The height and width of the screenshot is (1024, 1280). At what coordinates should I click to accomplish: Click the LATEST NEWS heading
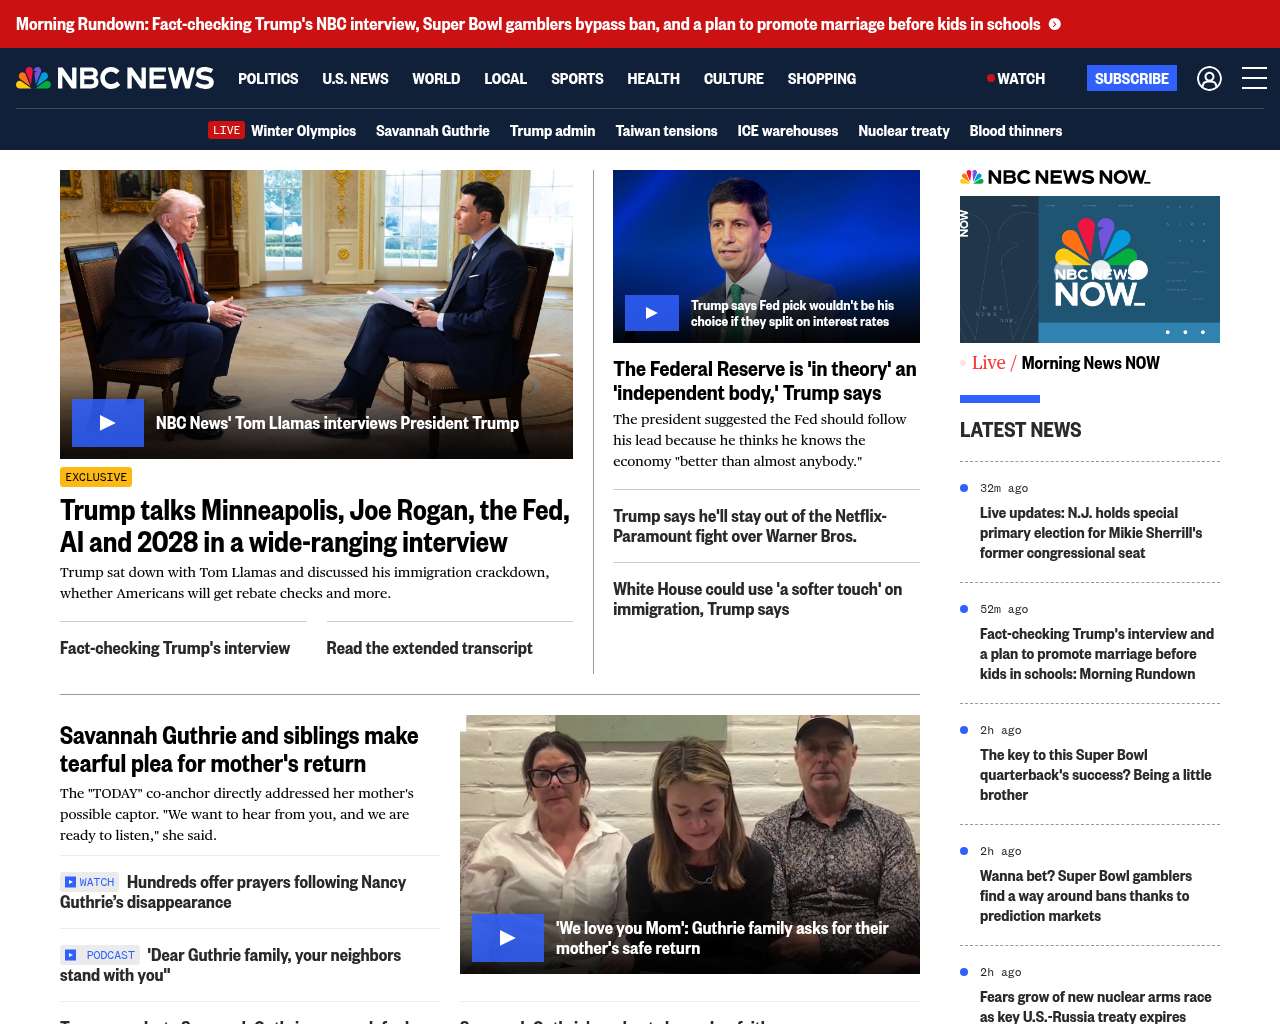[1020, 430]
